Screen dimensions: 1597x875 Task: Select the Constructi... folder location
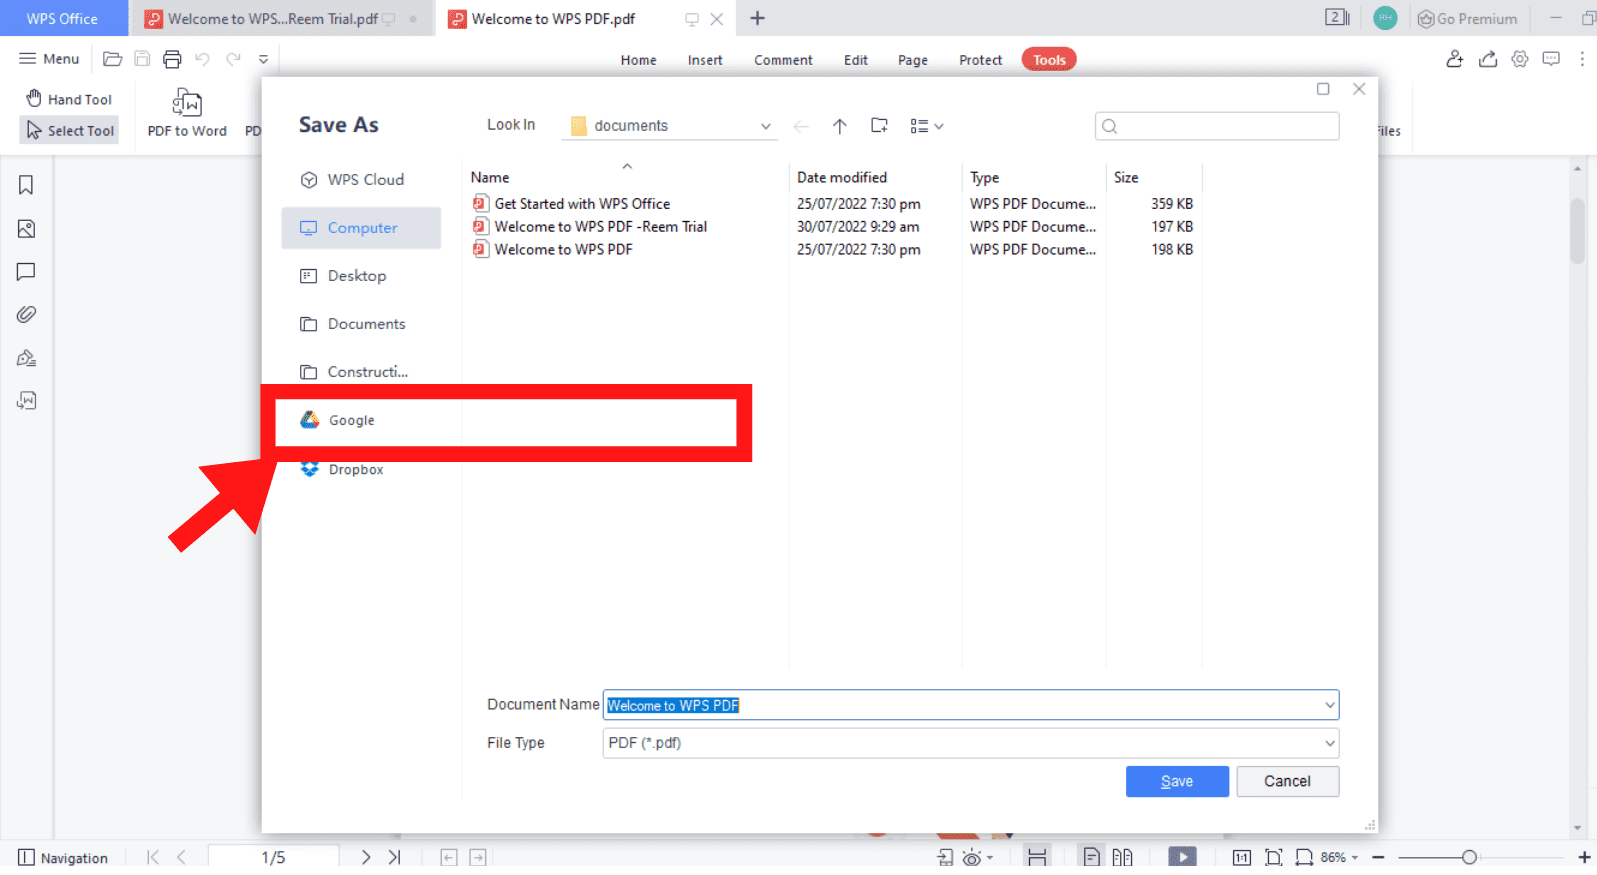point(361,372)
